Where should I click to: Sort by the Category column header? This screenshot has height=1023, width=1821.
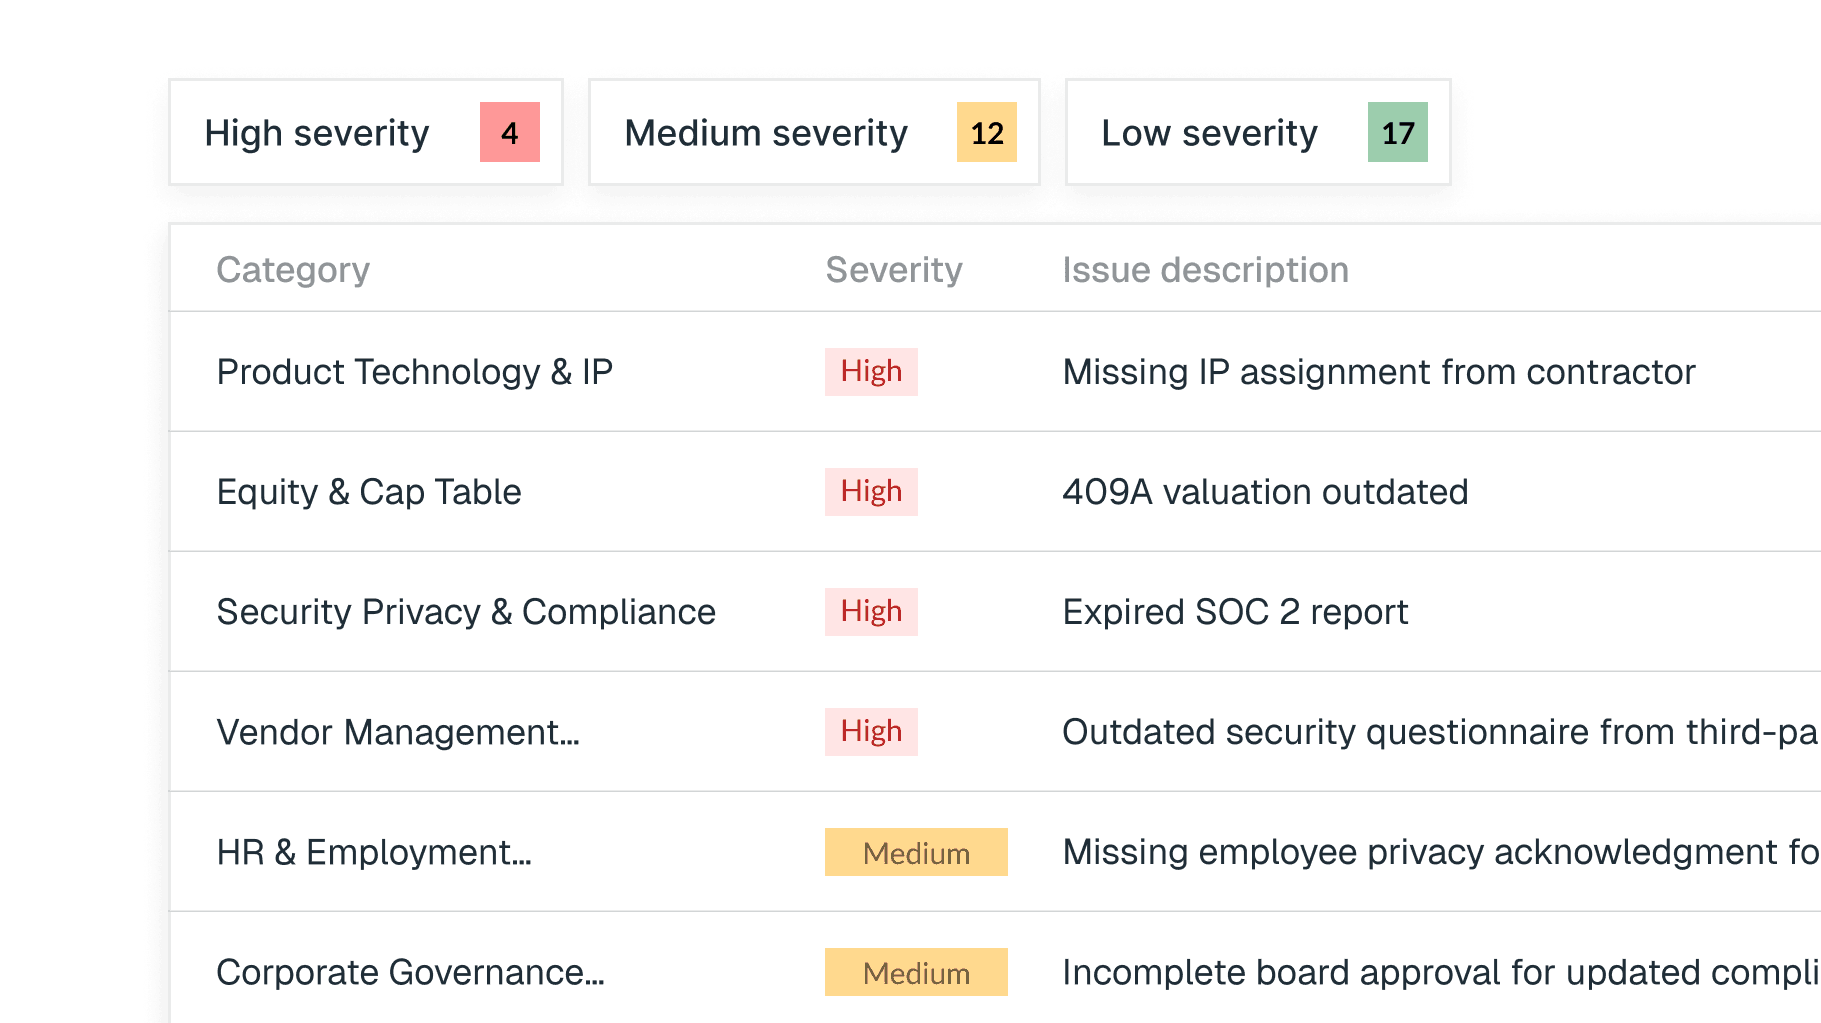pyautogui.click(x=292, y=269)
